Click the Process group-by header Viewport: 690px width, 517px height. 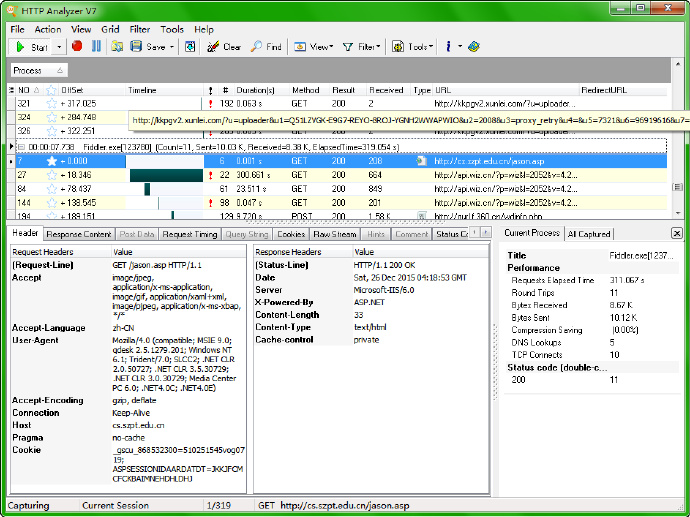coord(39,70)
